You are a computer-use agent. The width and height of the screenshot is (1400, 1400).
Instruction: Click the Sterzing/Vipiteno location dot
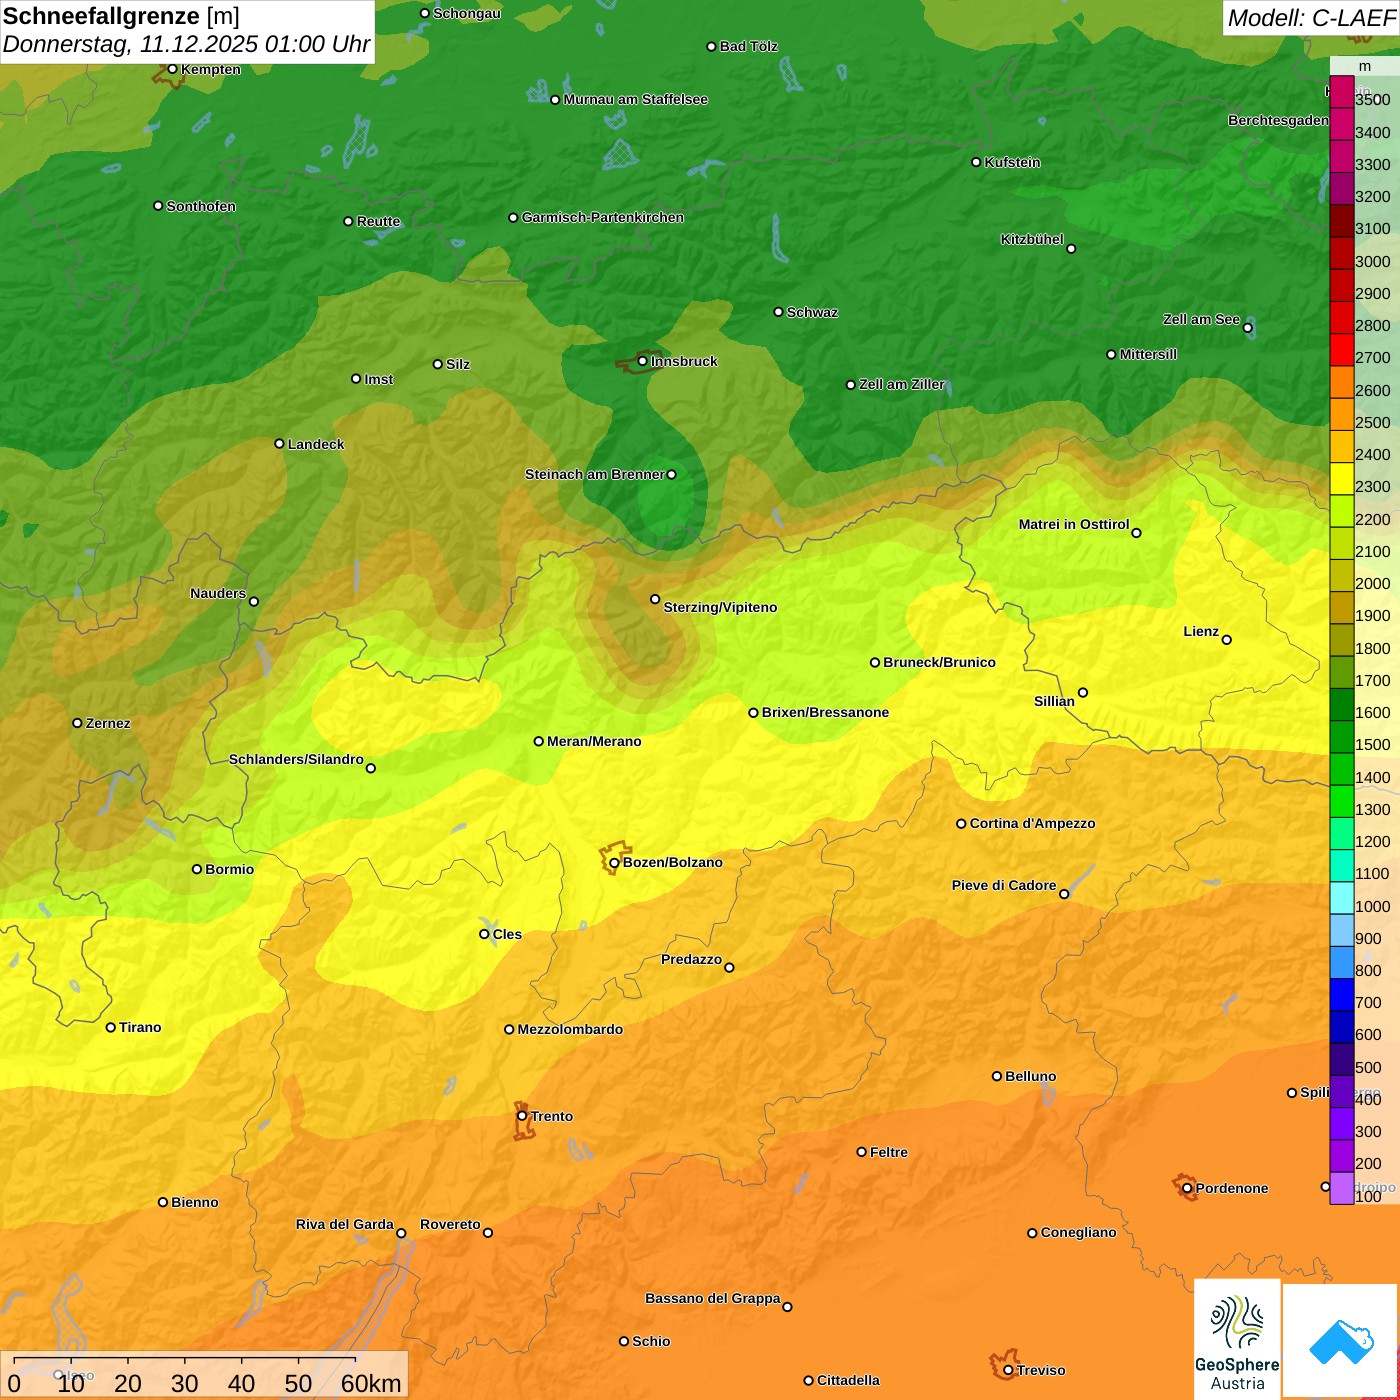coord(655,599)
